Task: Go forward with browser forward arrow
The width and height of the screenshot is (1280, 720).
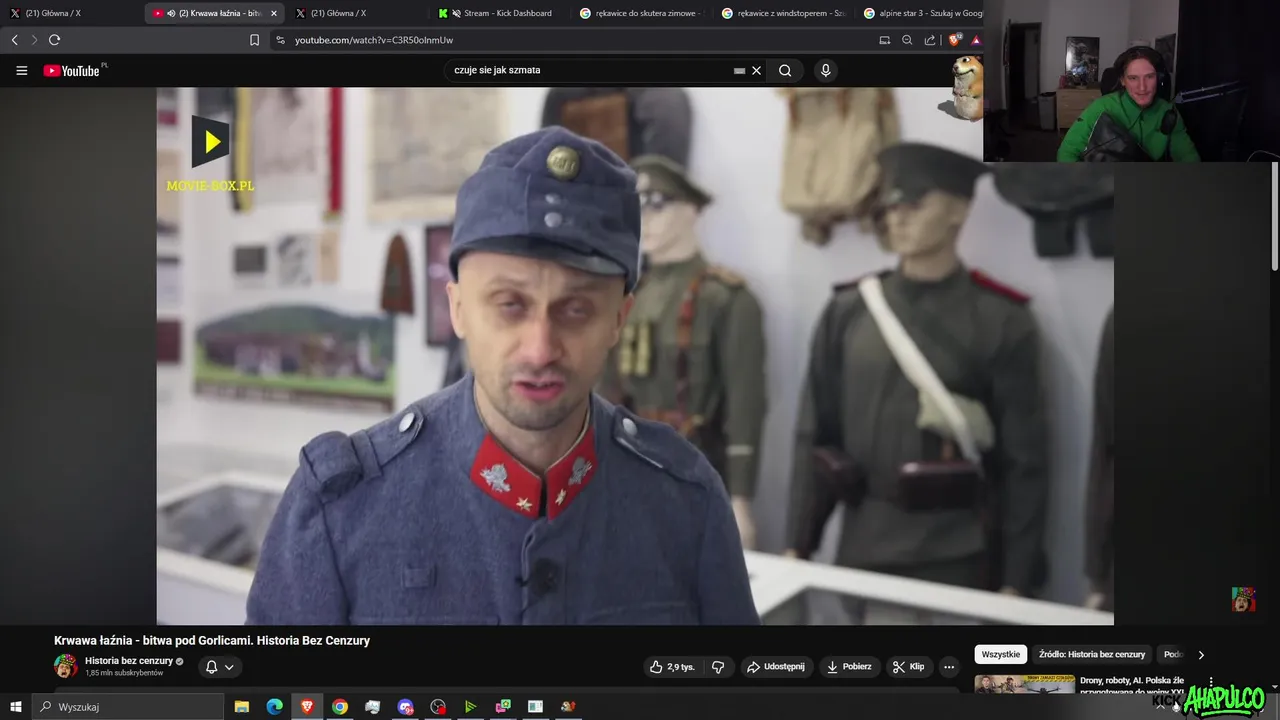Action: 34,40
